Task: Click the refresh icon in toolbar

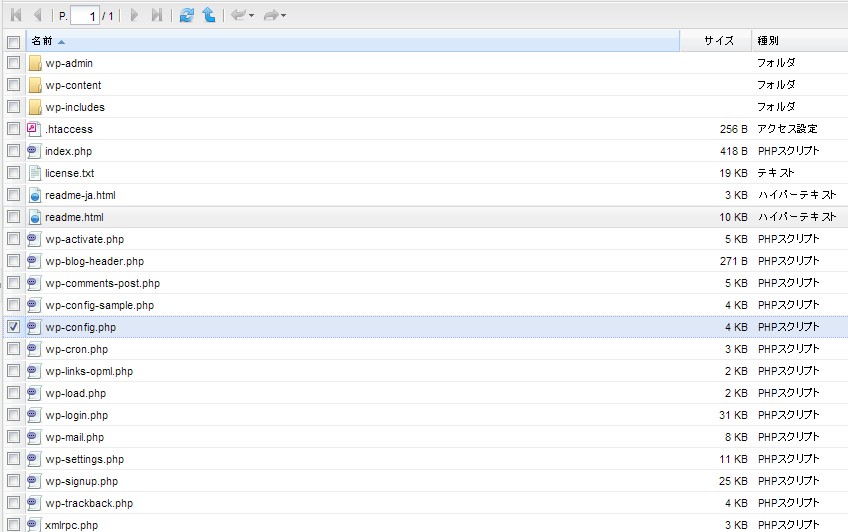Action: click(x=187, y=15)
